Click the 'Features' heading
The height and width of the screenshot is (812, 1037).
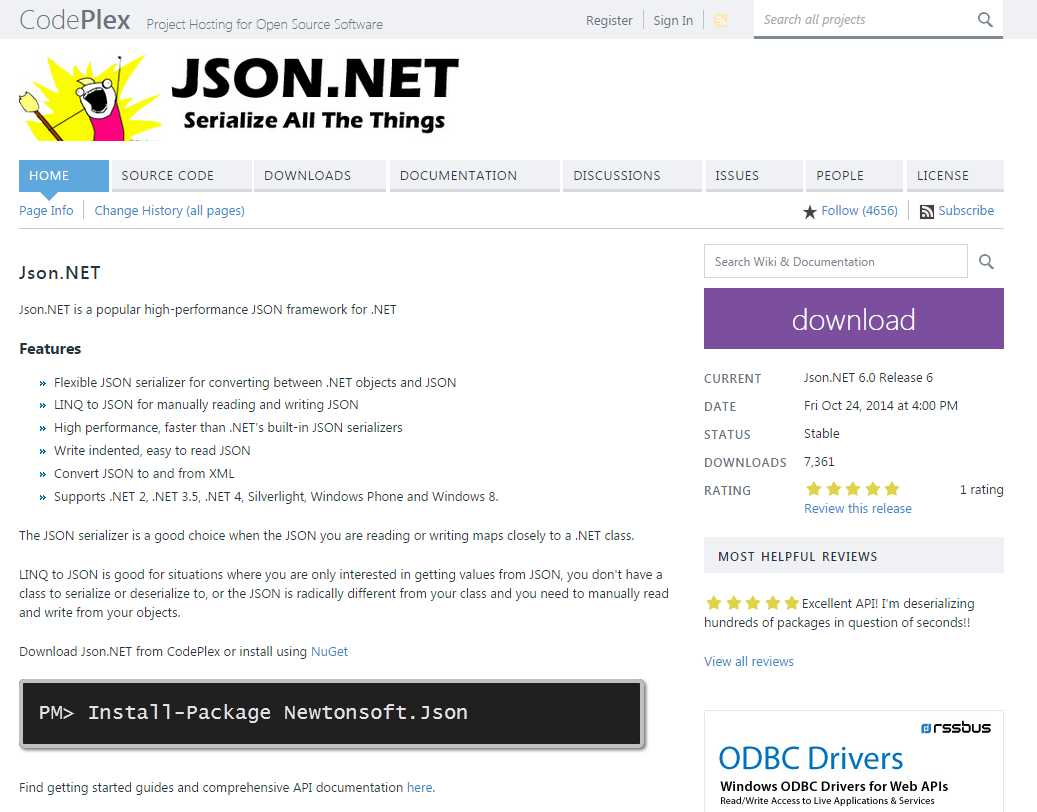[50, 348]
